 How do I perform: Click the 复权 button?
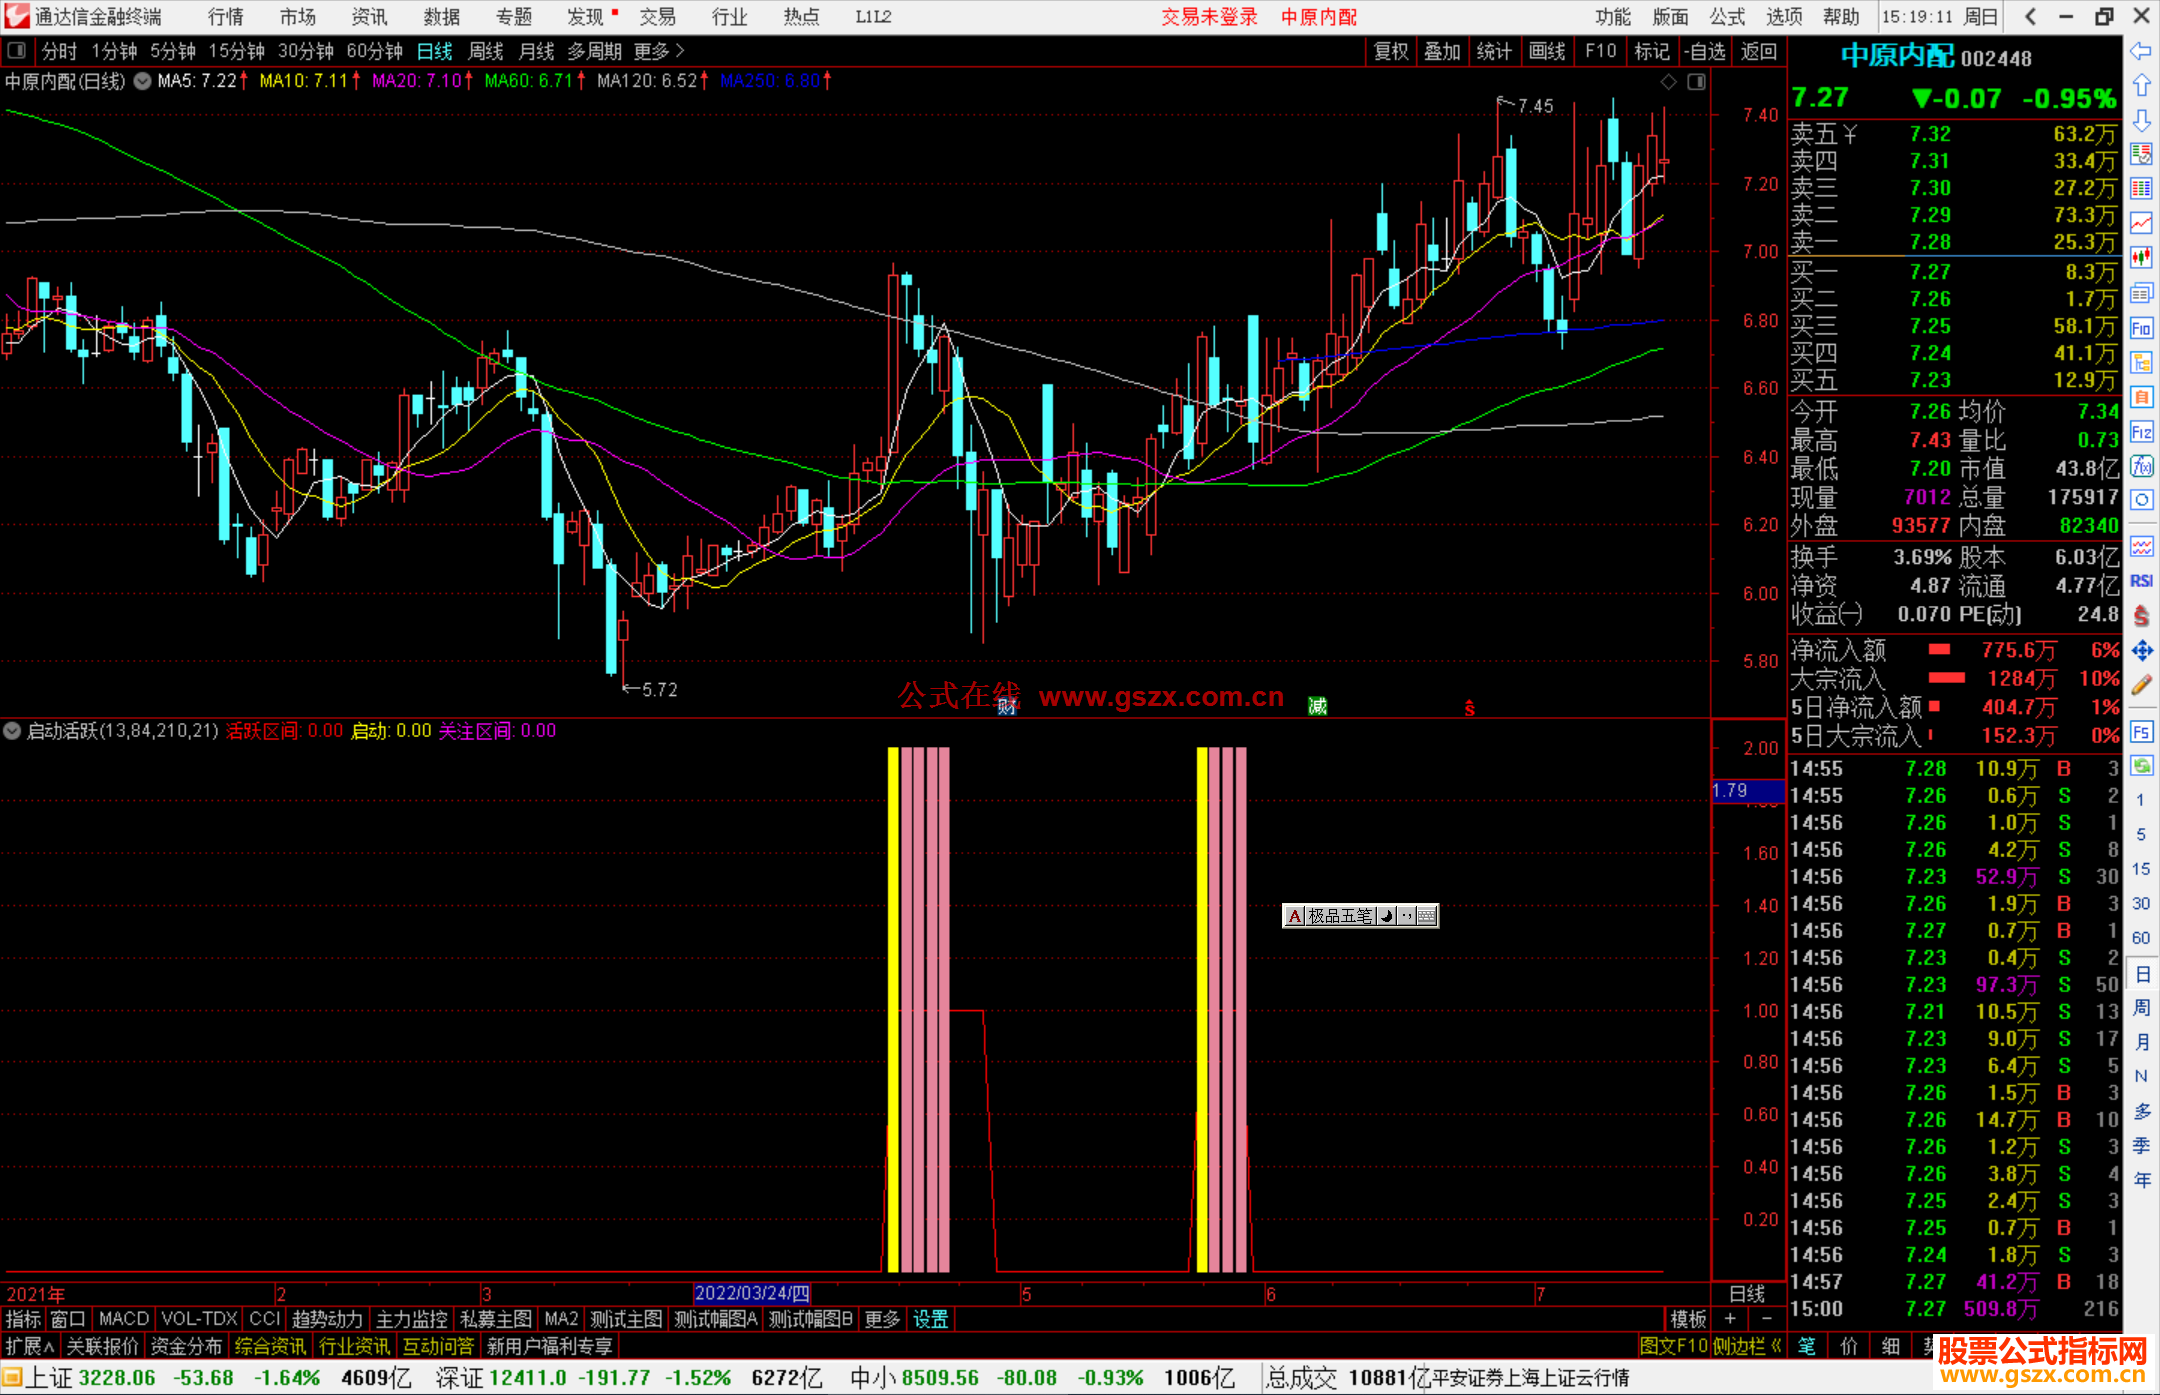(x=1391, y=51)
